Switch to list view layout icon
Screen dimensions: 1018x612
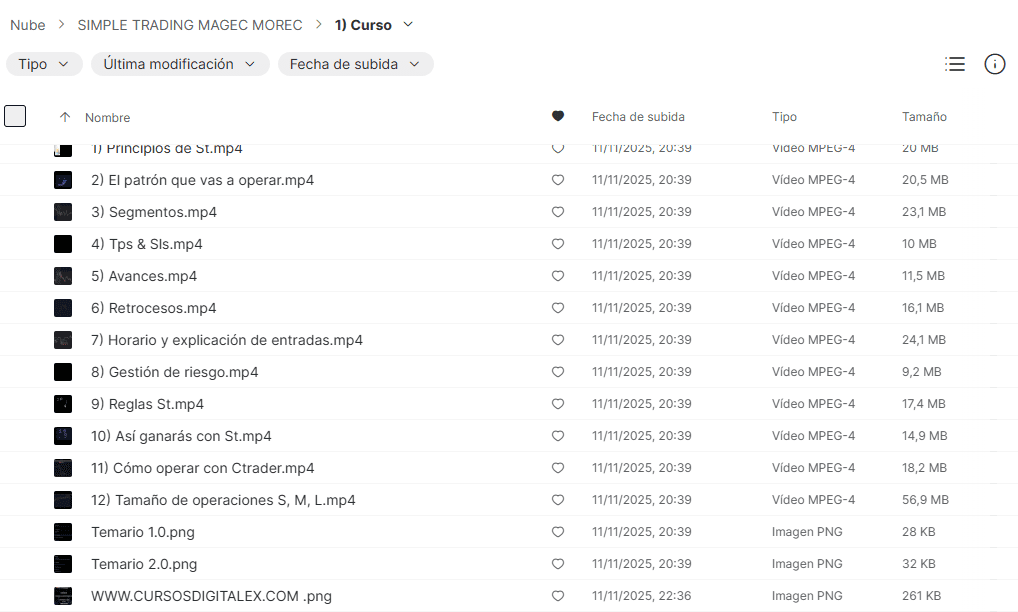point(955,64)
